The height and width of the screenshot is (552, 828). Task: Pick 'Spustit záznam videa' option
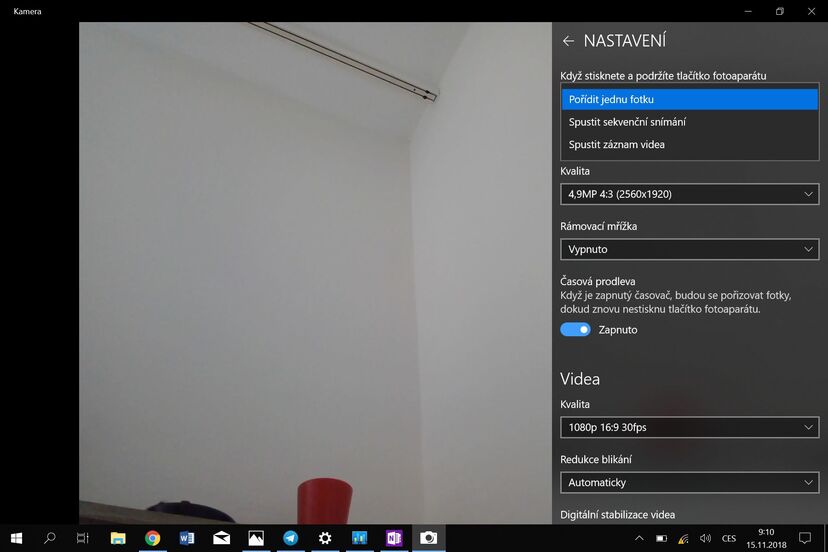(690, 145)
